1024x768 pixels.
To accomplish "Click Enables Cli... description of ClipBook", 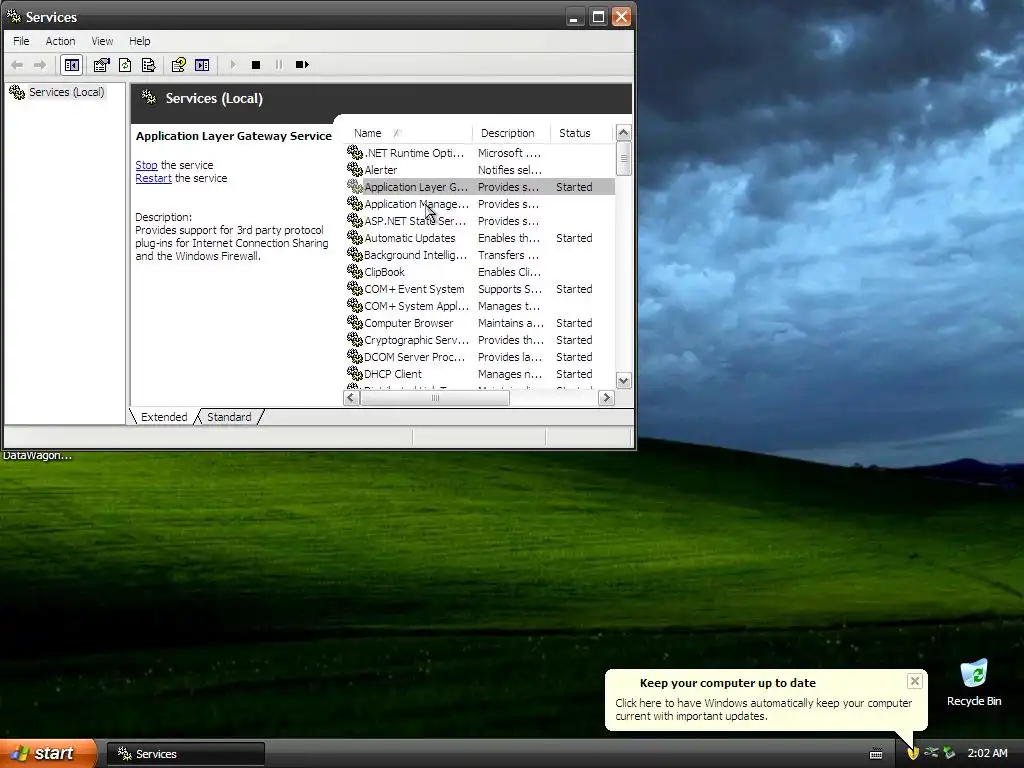I will 509,272.
